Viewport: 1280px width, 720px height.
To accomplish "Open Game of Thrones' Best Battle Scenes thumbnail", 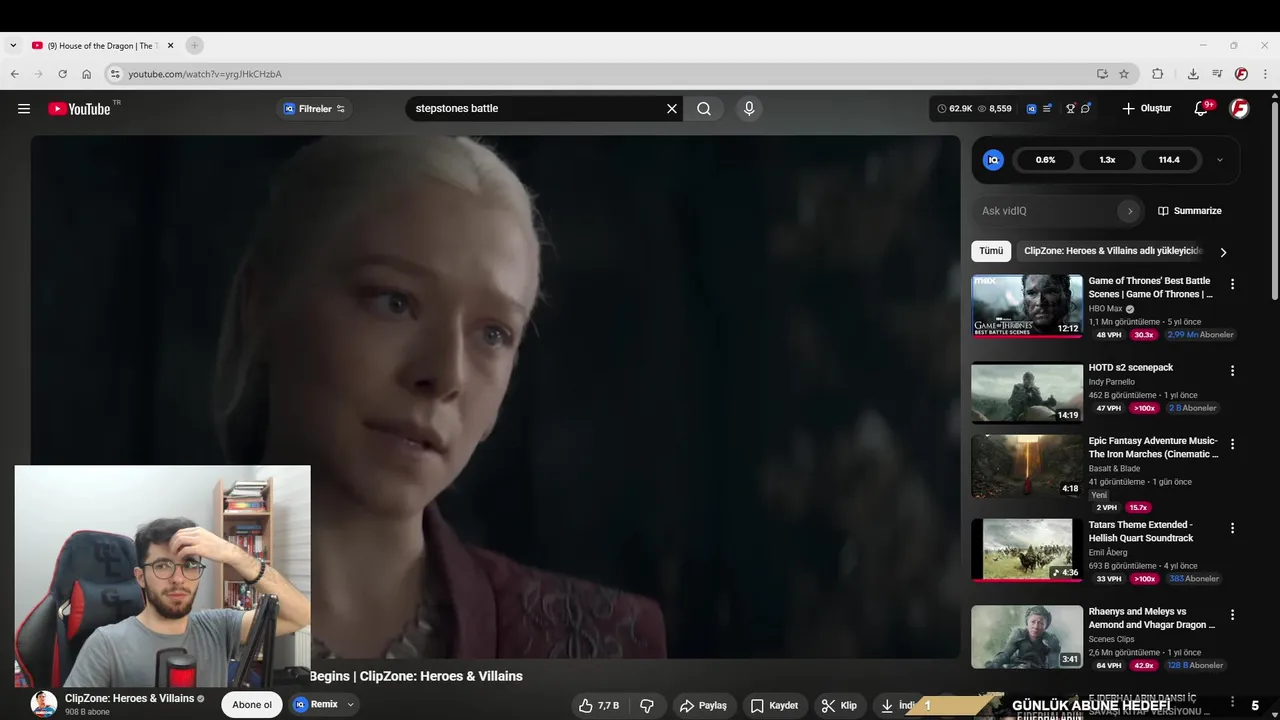I will [x=1027, y=306].
